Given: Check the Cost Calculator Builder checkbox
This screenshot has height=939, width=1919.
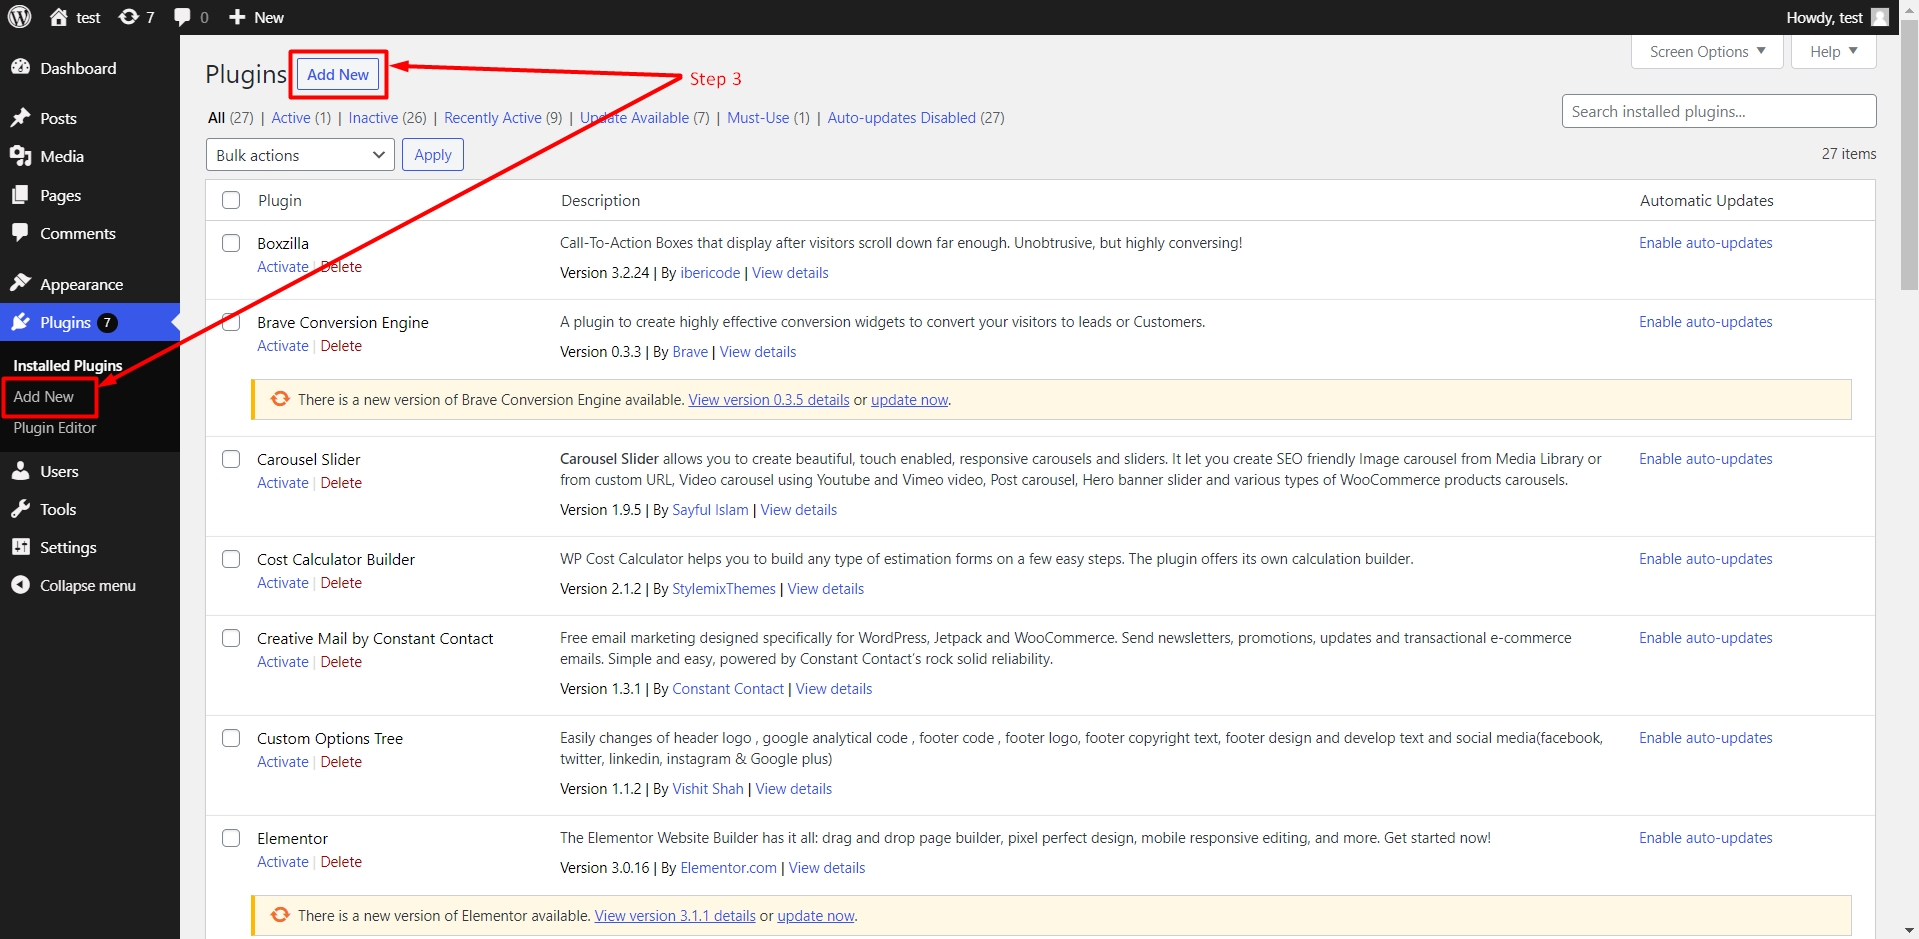Looking at the screenshot, I should click(x=231, y=559).
